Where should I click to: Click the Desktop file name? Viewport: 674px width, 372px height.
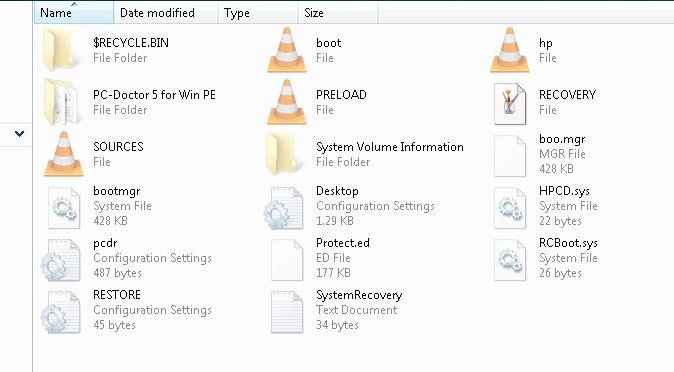coord(337,191)
